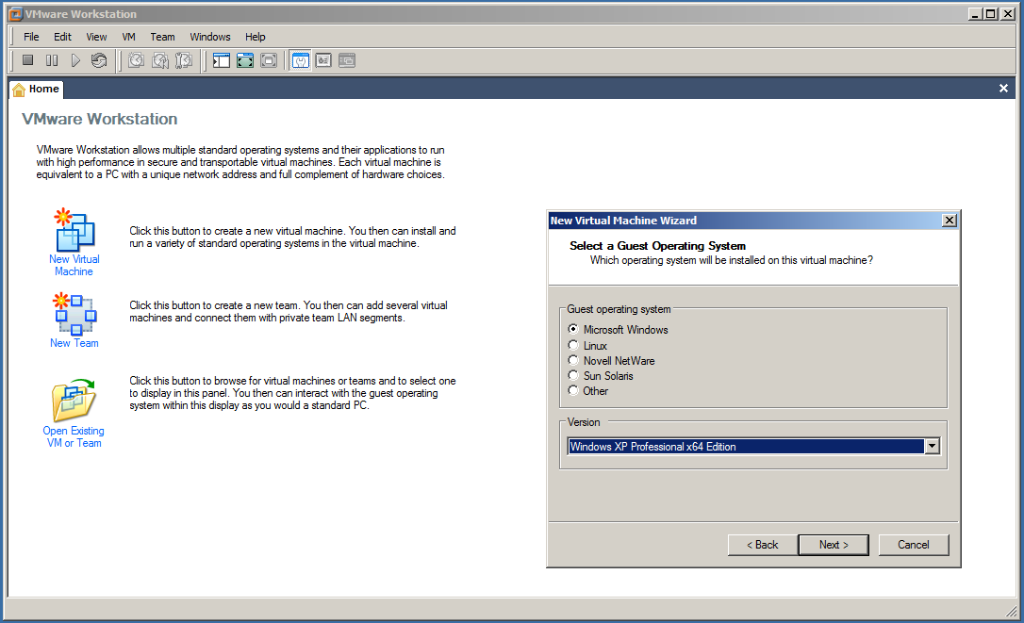The height and width of the screenshot is (623, 1024).
Task: Open the VM menu
Action: [x=129, y=37]
